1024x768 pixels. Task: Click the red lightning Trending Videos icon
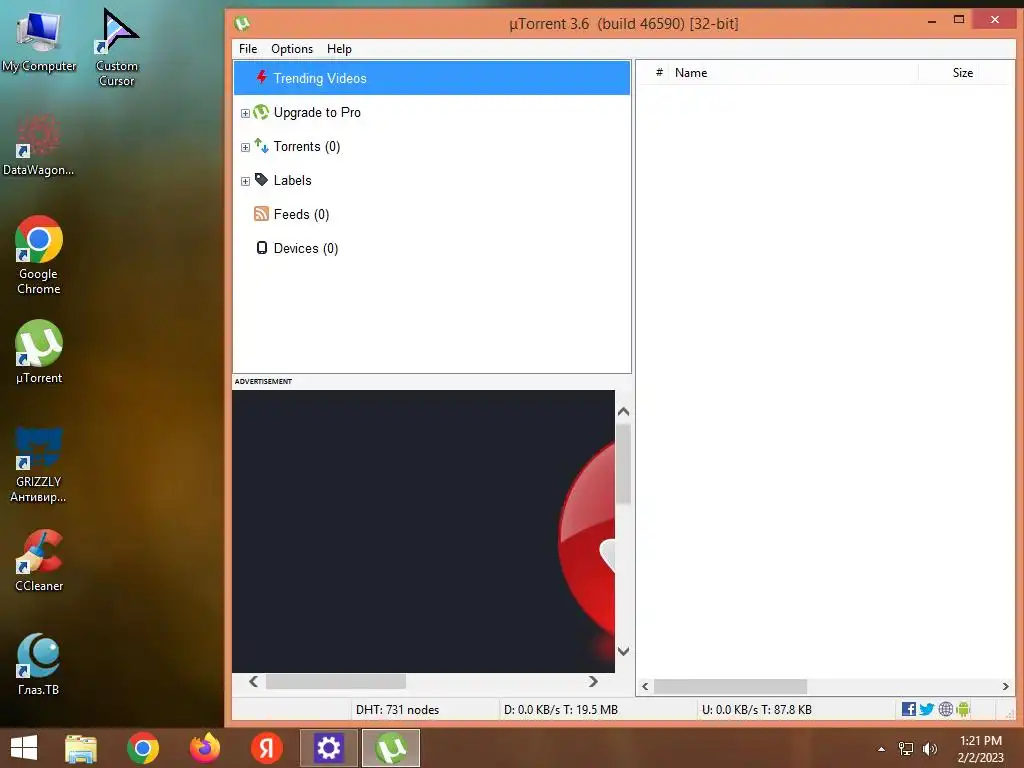coord(261,78)
